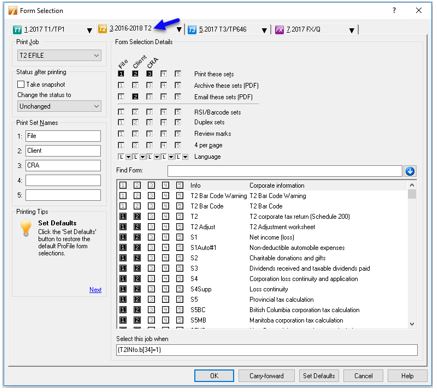
Task: Click the Select this job when field
Action: pos(267,350)
